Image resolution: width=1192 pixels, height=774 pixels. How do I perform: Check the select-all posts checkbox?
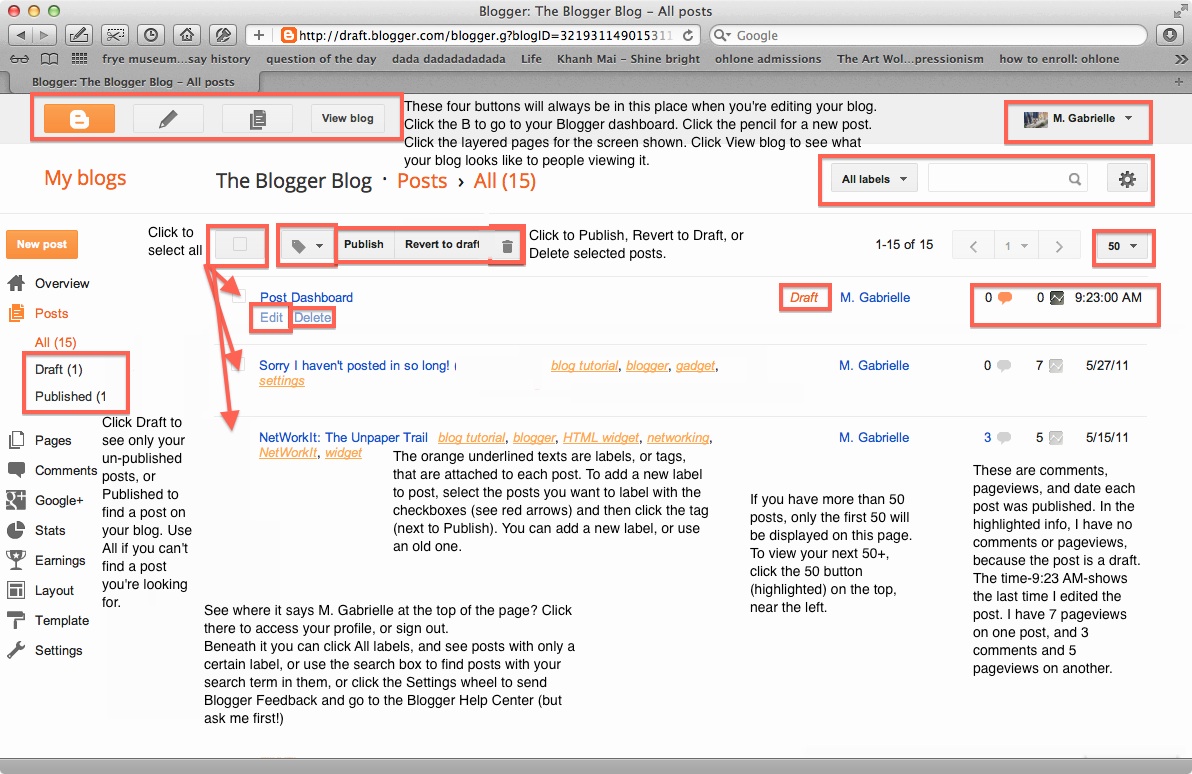tap(237, 243)
